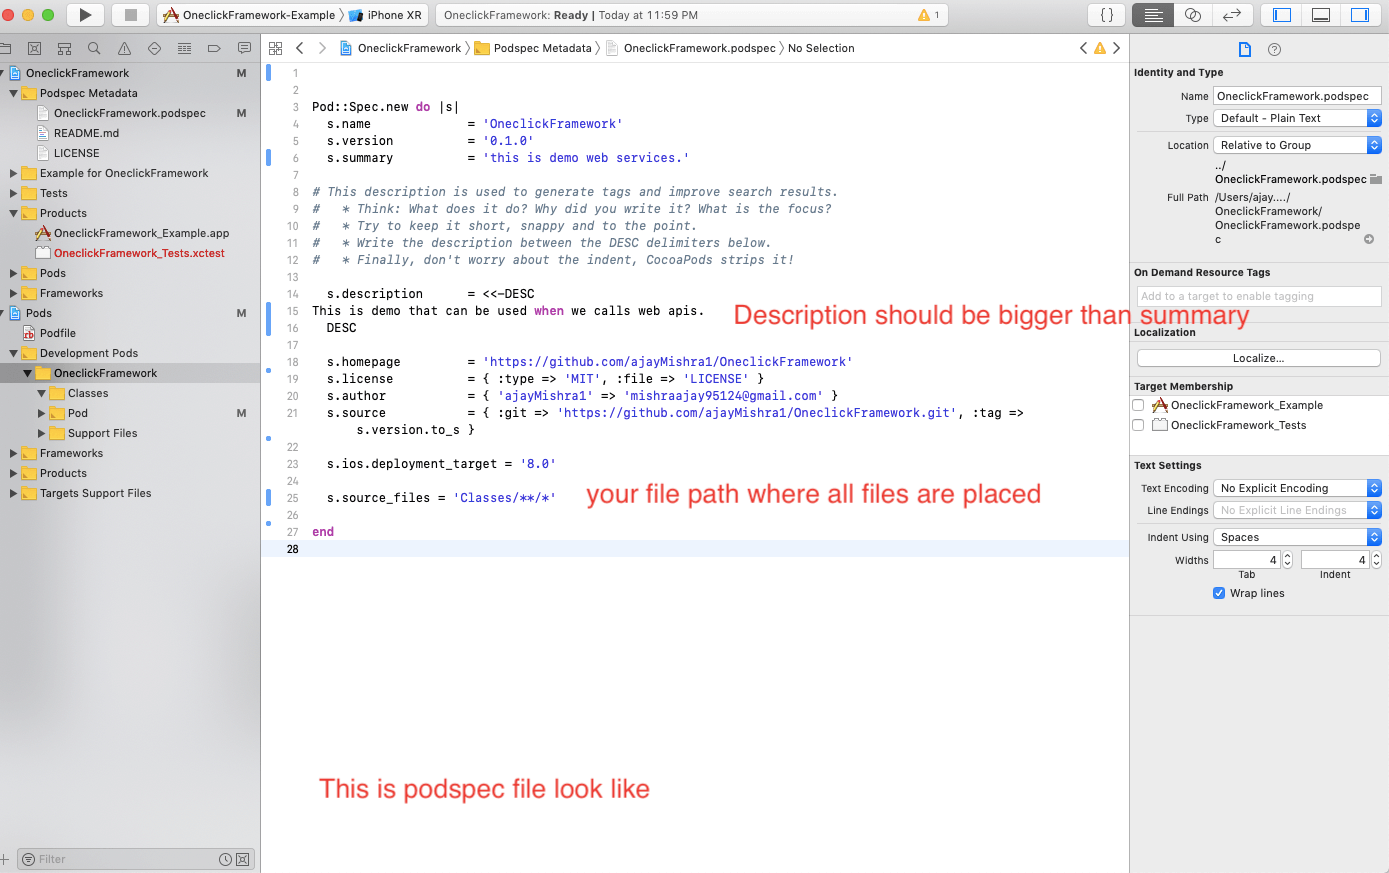Open the Location dropdown
This screenshot has width=1389, height=873.
(x=1298, y=145)
